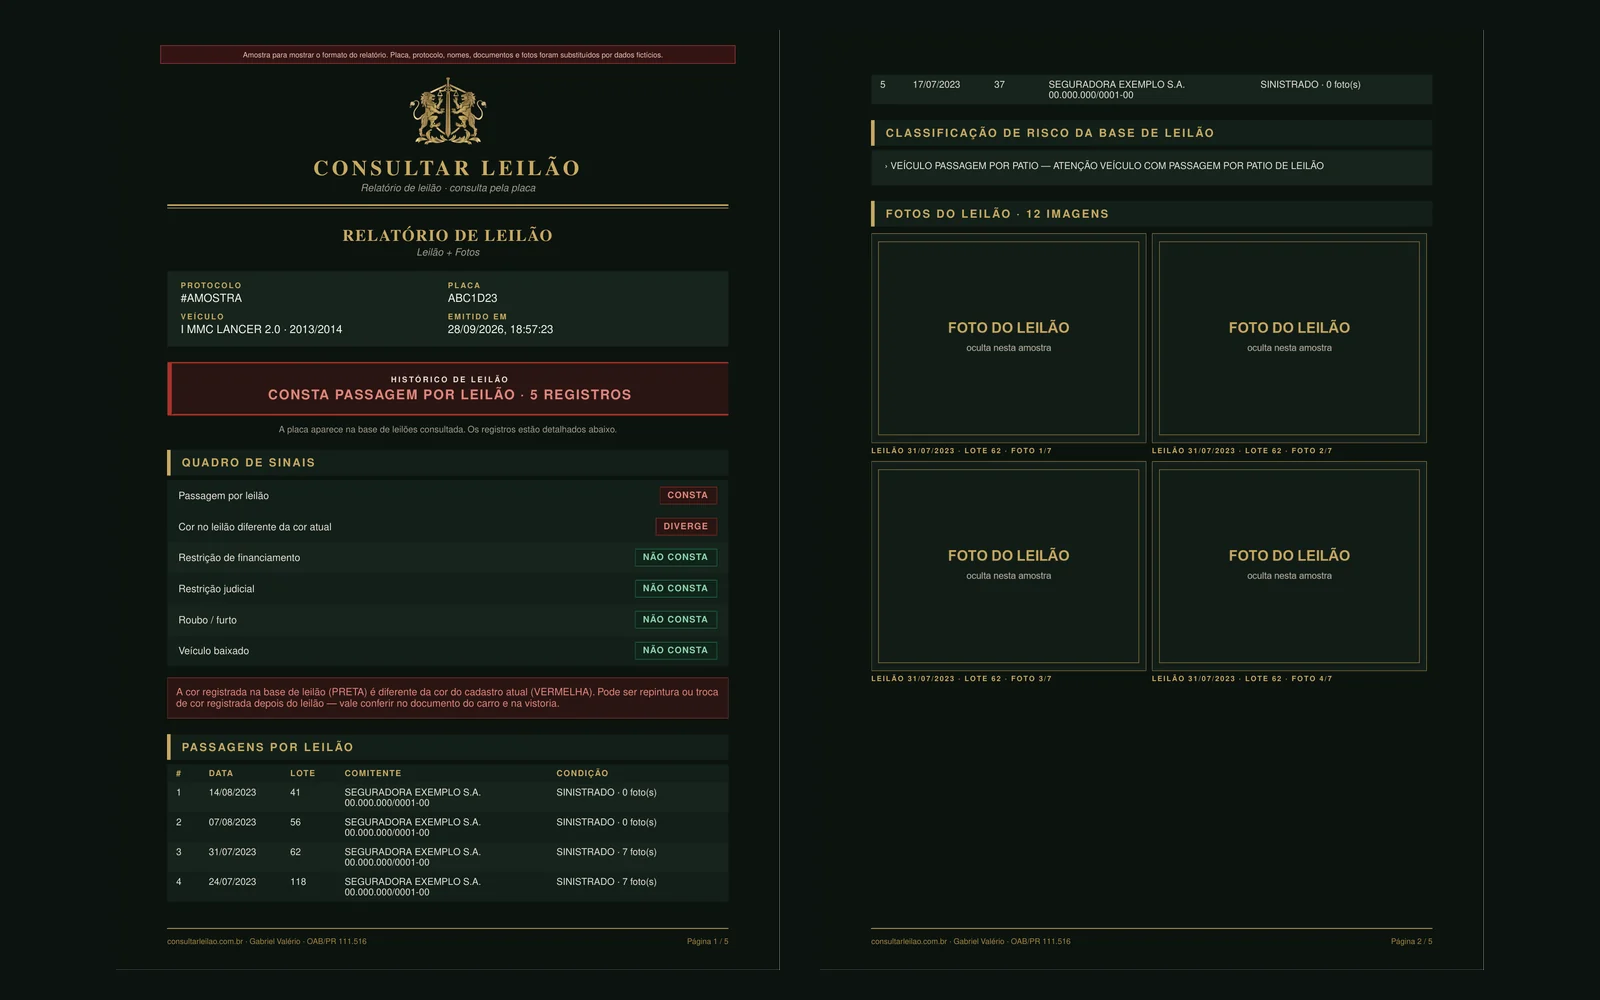
Task: Select the auction row dated 24/07/2023
Action: pos(448,887)
